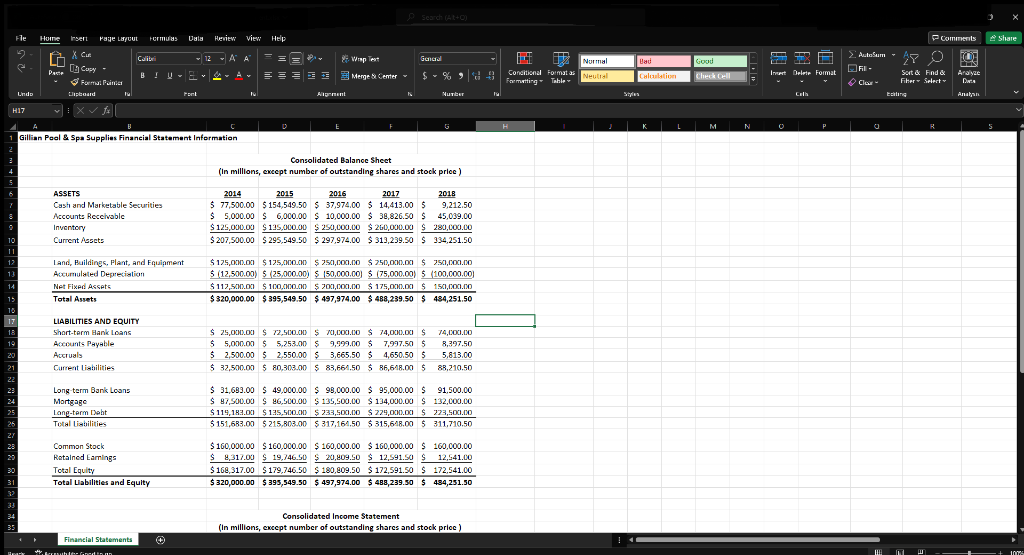Increase the cell indent

[325, 76]
